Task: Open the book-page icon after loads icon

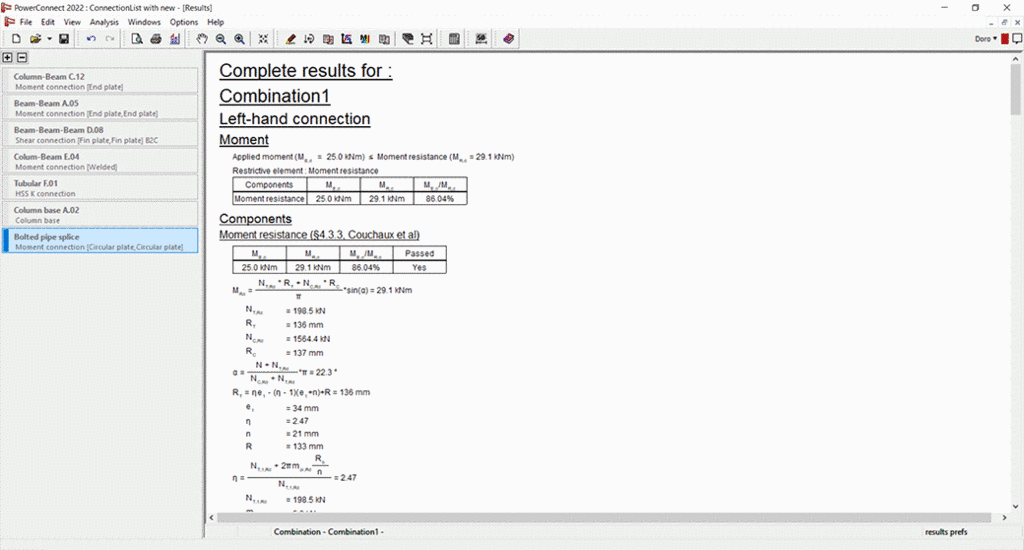Action: click(x=328, y=39)
